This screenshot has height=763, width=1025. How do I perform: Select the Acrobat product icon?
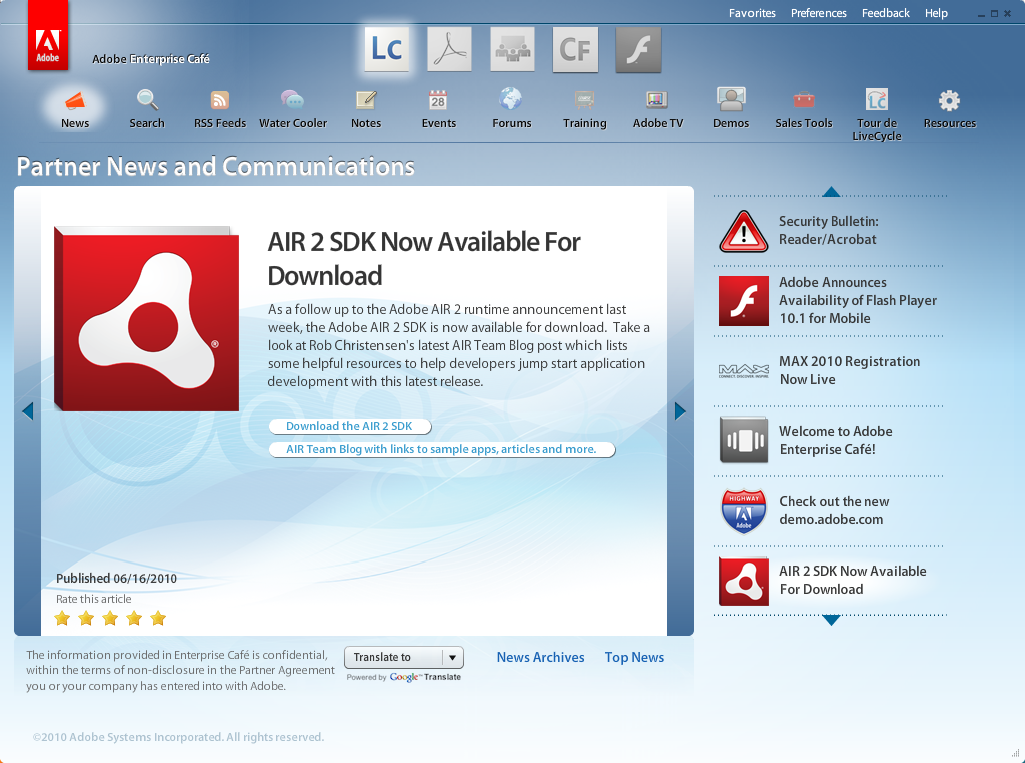coord(450,49)
